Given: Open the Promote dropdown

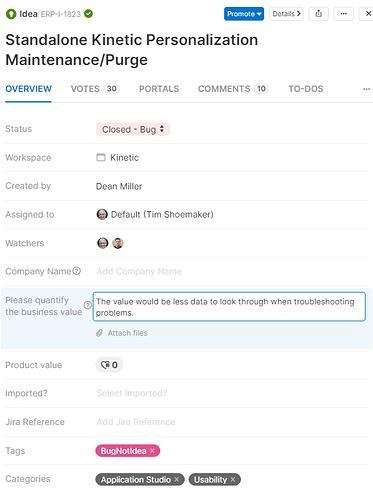Looking at the screenshot, I should coord(244,14).
